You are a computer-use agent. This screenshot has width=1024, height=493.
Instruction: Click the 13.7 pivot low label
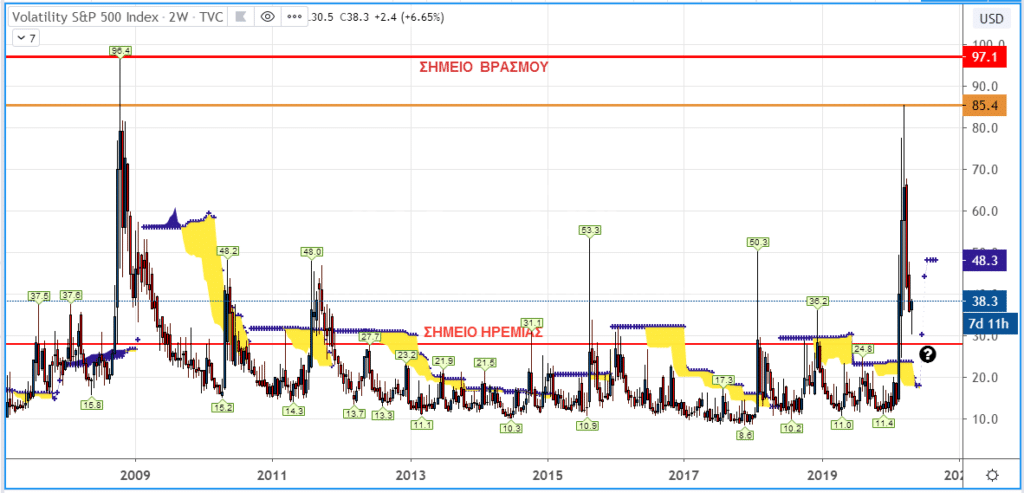(x=356, y=413)
